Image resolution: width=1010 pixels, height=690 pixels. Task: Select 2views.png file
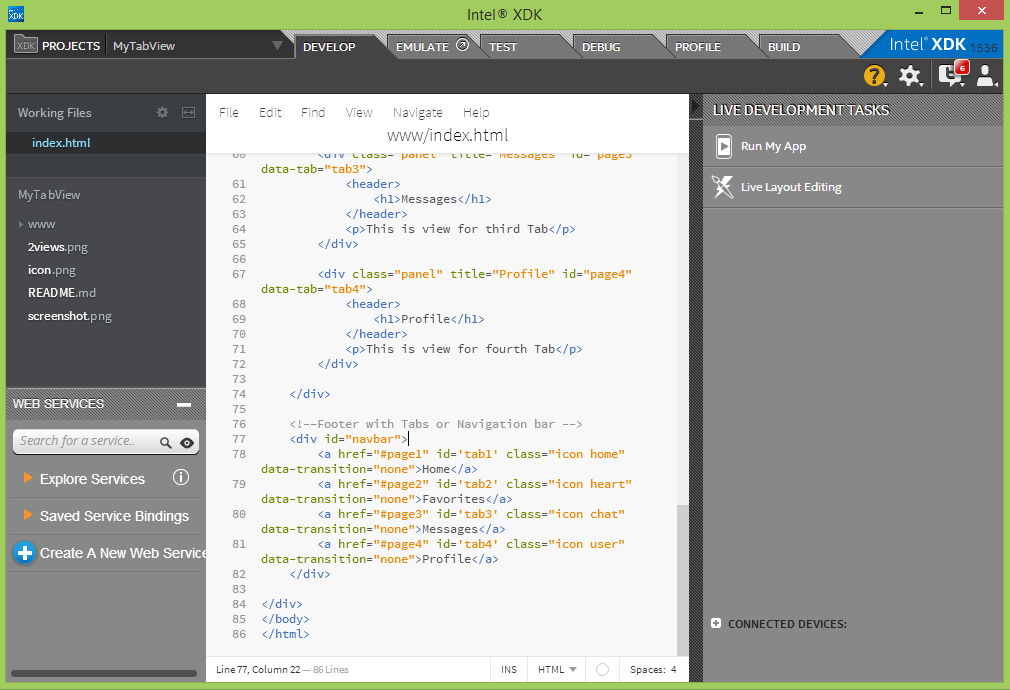[x=57, y=247]
